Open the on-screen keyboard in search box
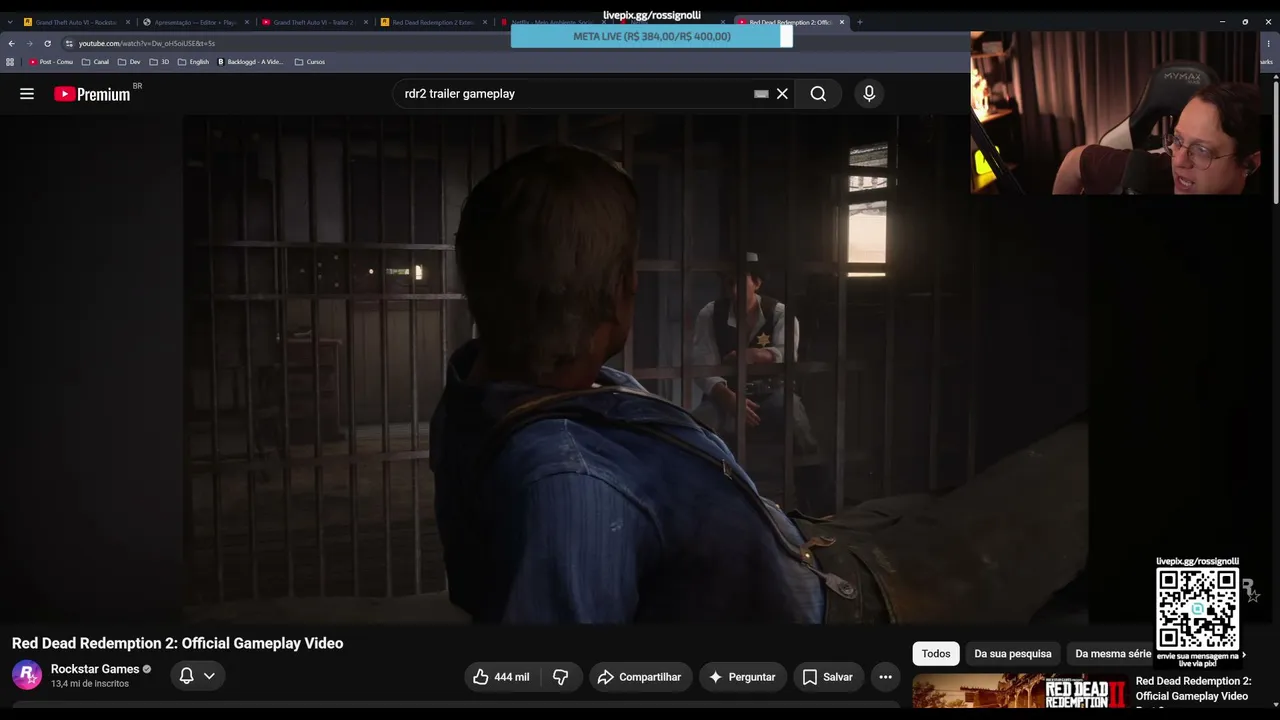Viewport: 1280px width, 720px height. (x=761, y=94)
